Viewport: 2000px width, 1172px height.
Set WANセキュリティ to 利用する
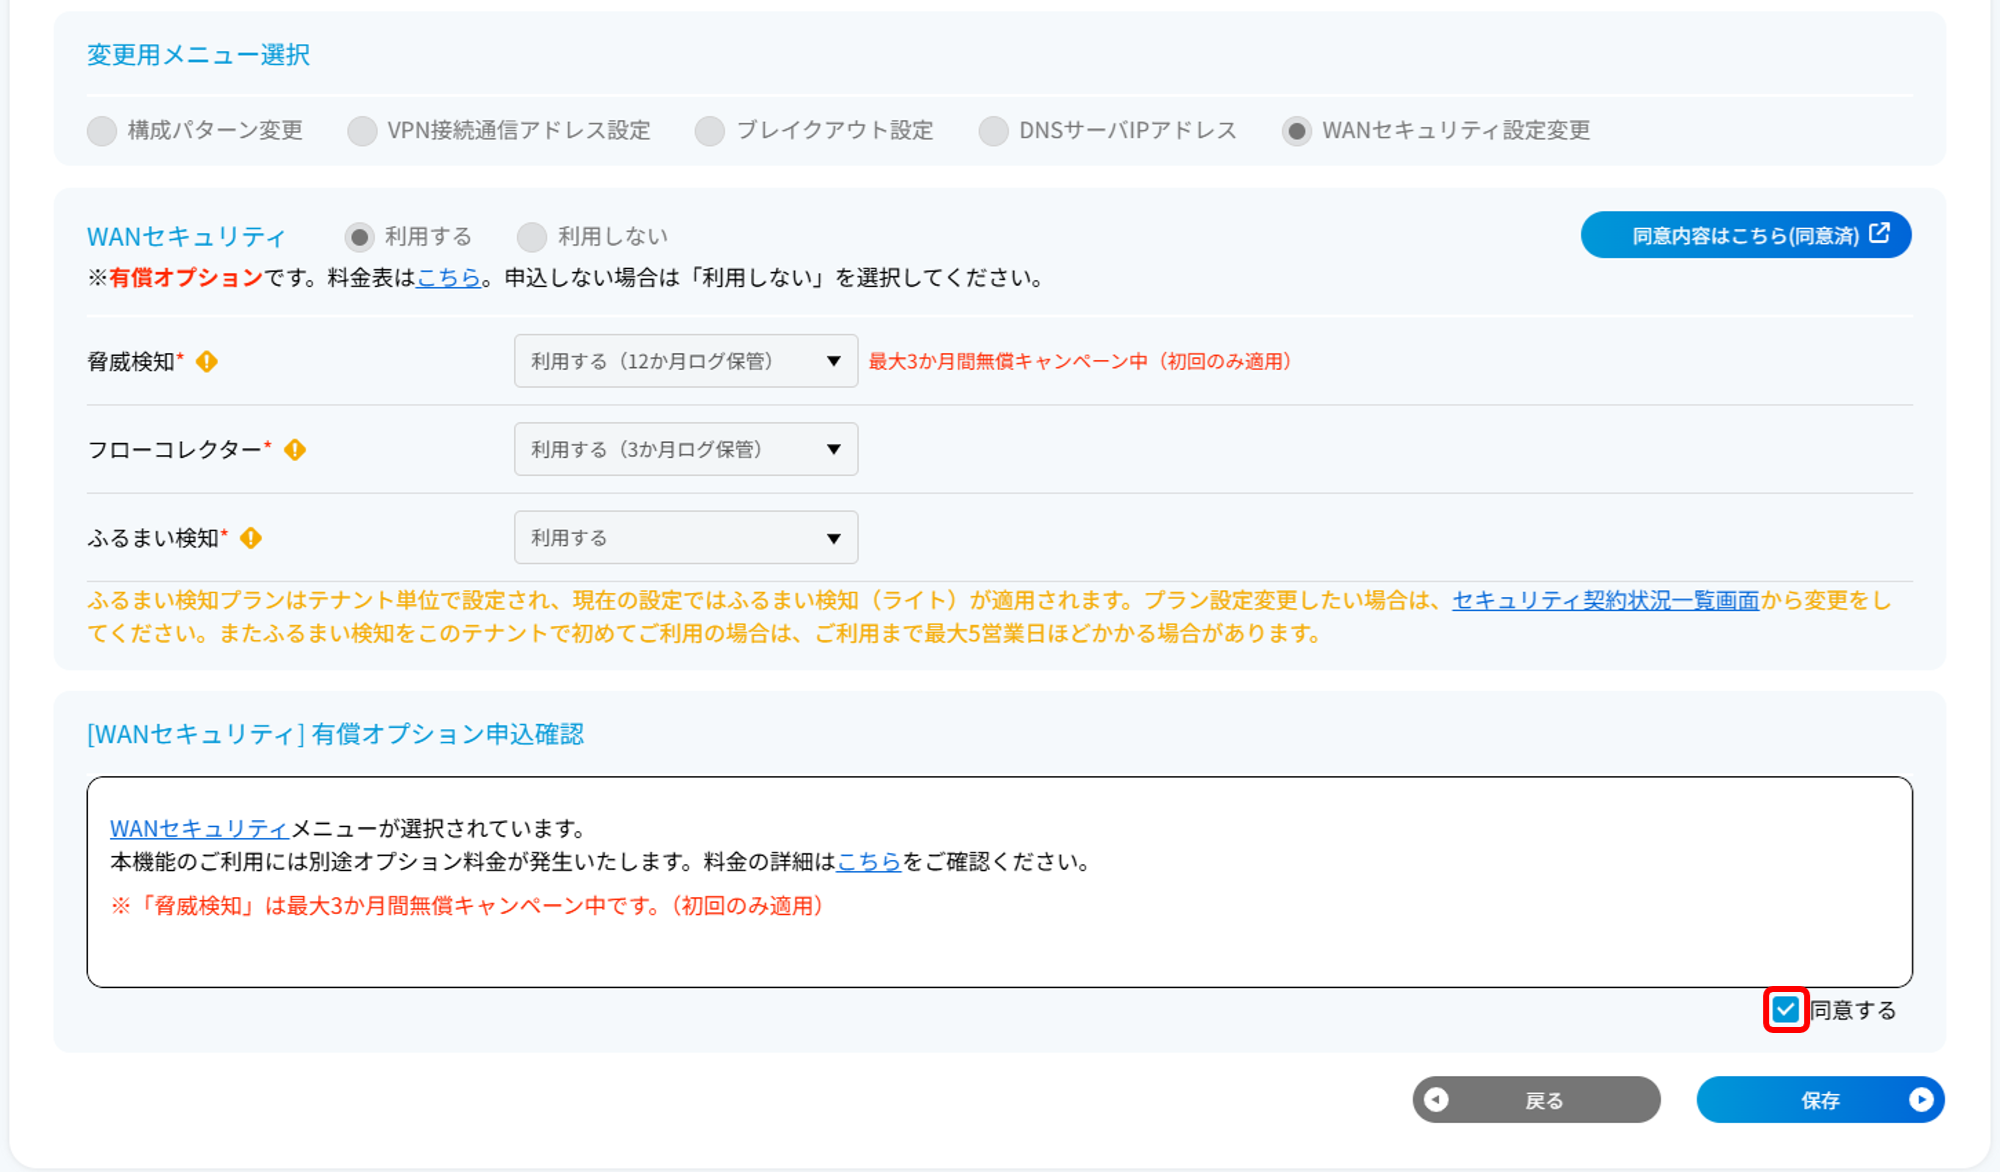coord(360,237)
